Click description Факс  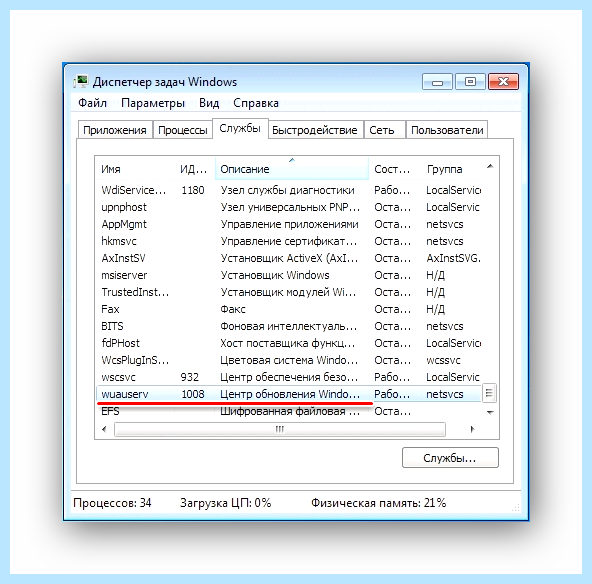coord(233,309)
